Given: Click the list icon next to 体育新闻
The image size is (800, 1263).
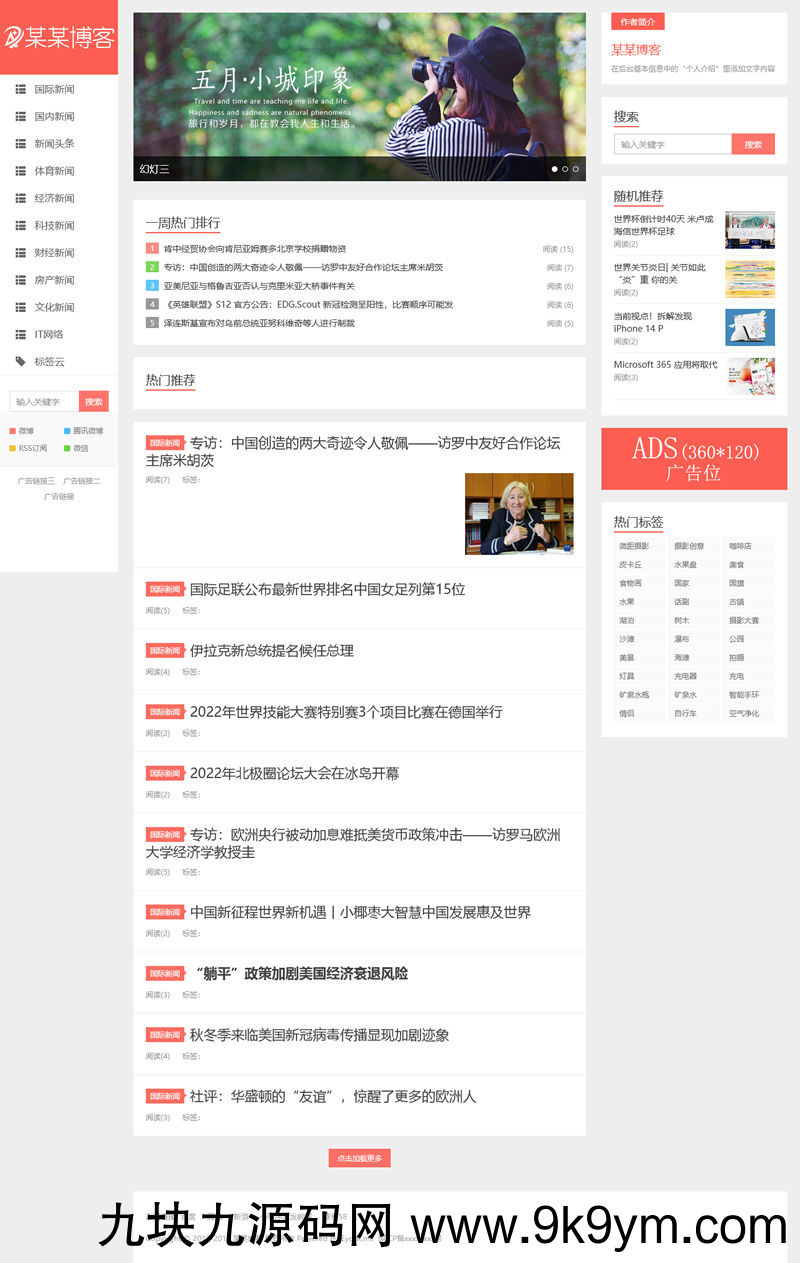Looking at the screenshot, I should point(20,171).
